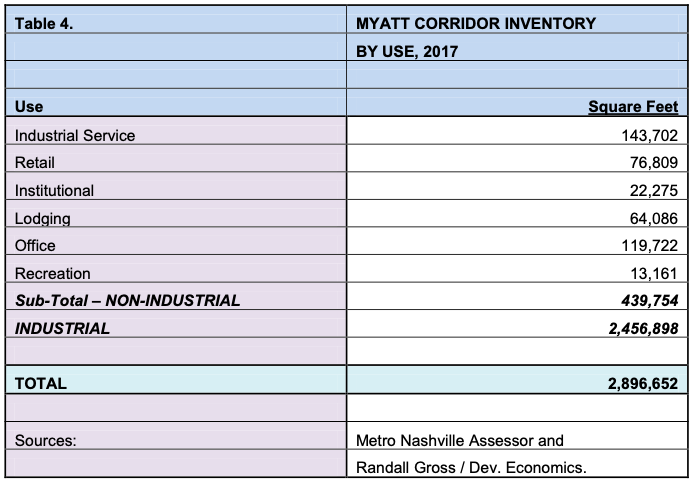This screenshot has width=695, height=484.
Task: Click the 'Recreation' row label
Action: coord(53,273)
